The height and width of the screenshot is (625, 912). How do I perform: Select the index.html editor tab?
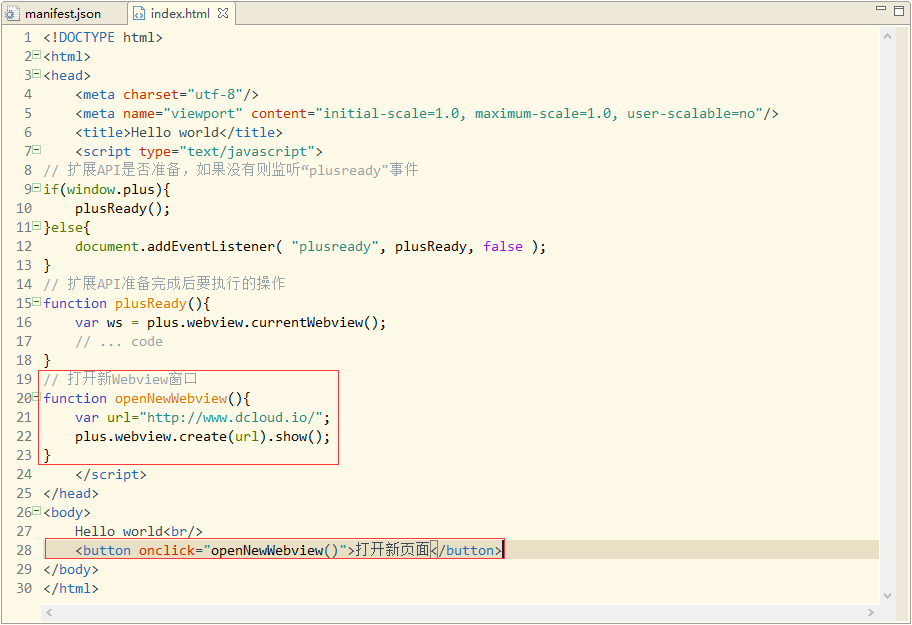(180, 14)
